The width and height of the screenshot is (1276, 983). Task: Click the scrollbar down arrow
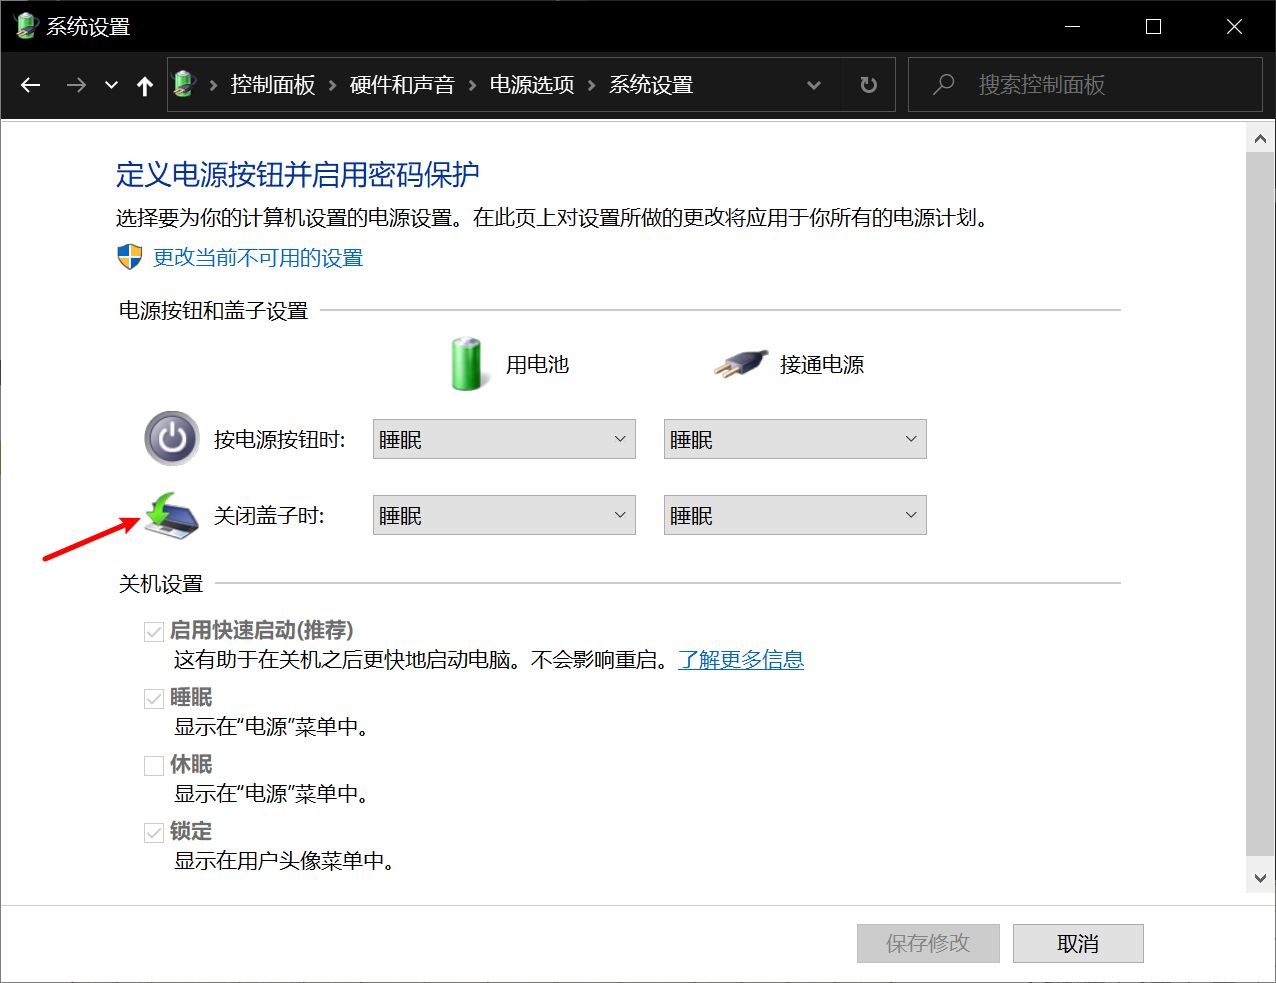[1260, 878]
